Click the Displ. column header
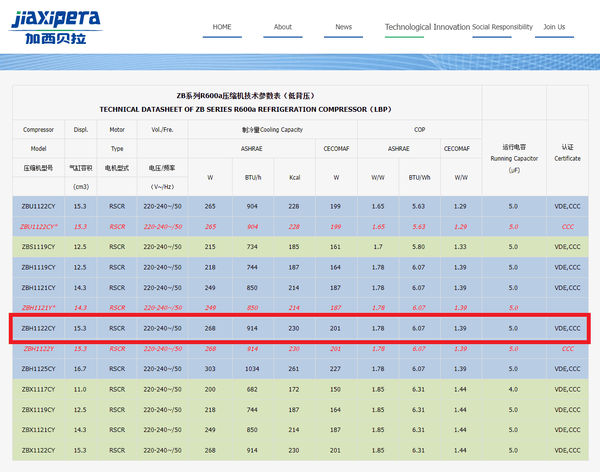The width and height of the screenshot is (600, 472). [81, 129]
